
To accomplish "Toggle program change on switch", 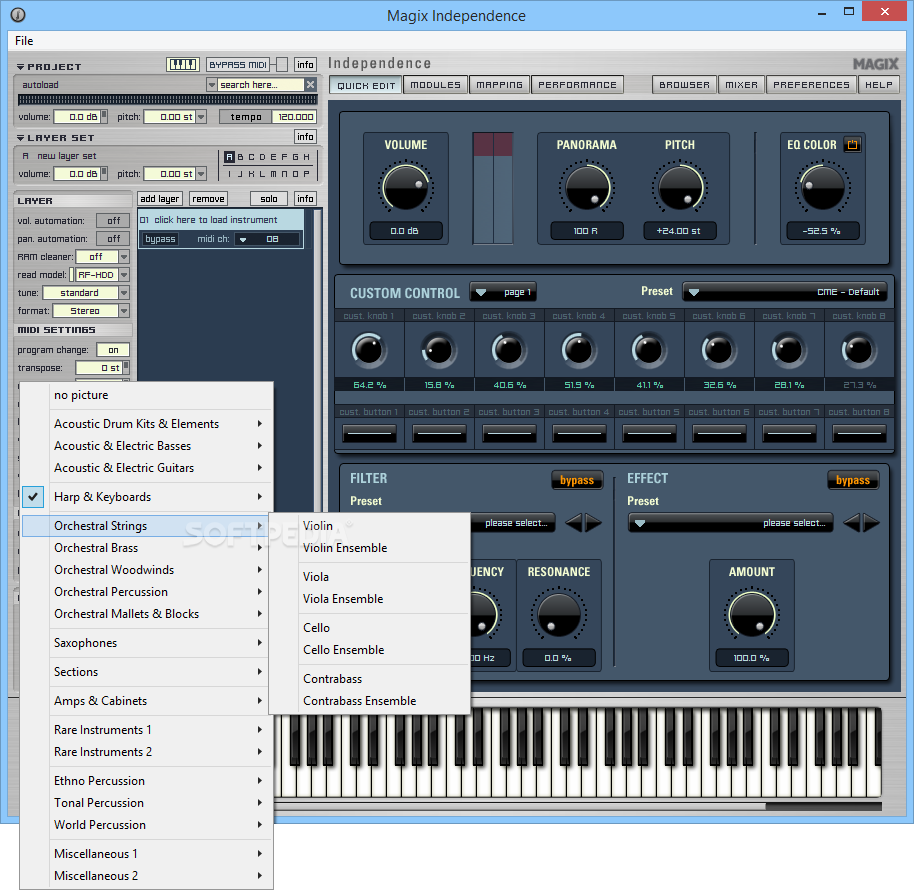I will (x=114, y=350).
